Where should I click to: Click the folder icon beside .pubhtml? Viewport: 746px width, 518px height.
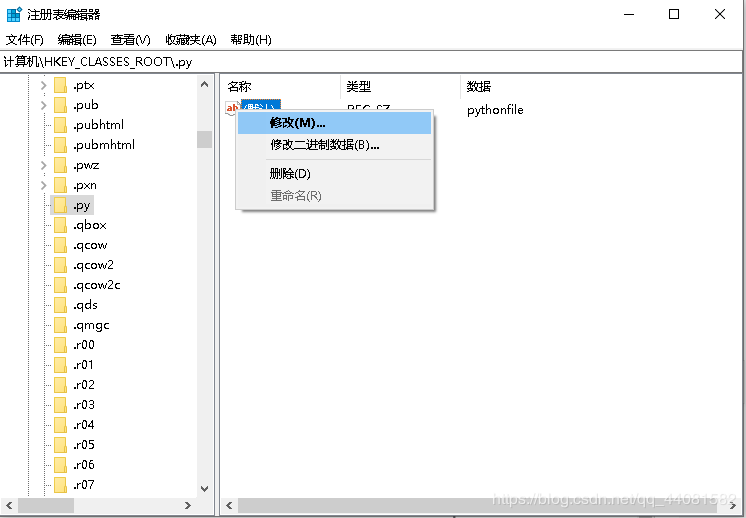click(x=60, y=125)
